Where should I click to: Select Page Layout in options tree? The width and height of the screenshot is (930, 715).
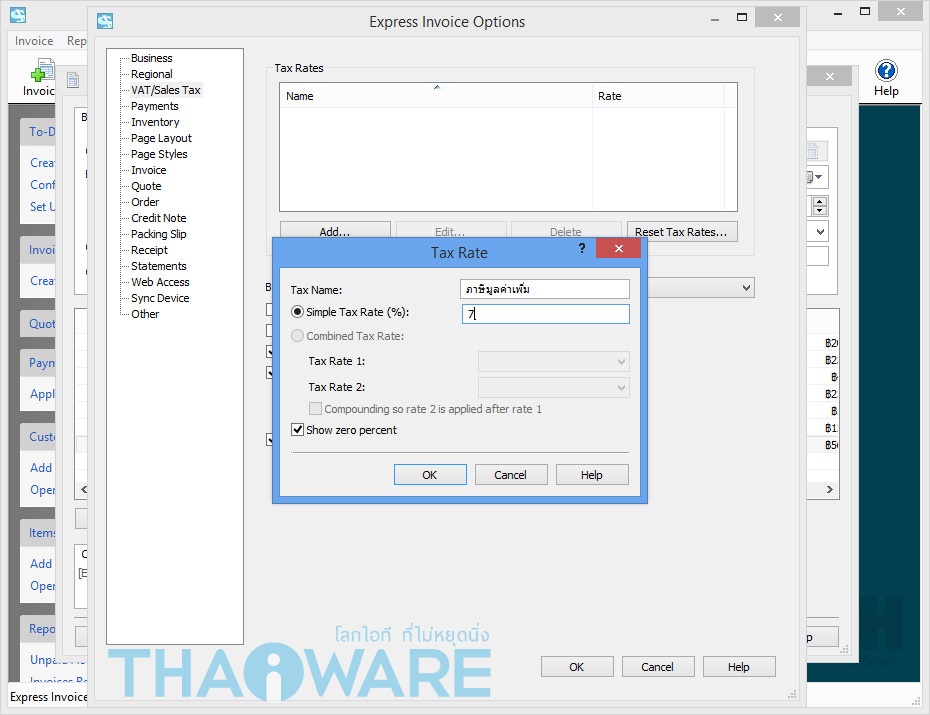point(161,138)
